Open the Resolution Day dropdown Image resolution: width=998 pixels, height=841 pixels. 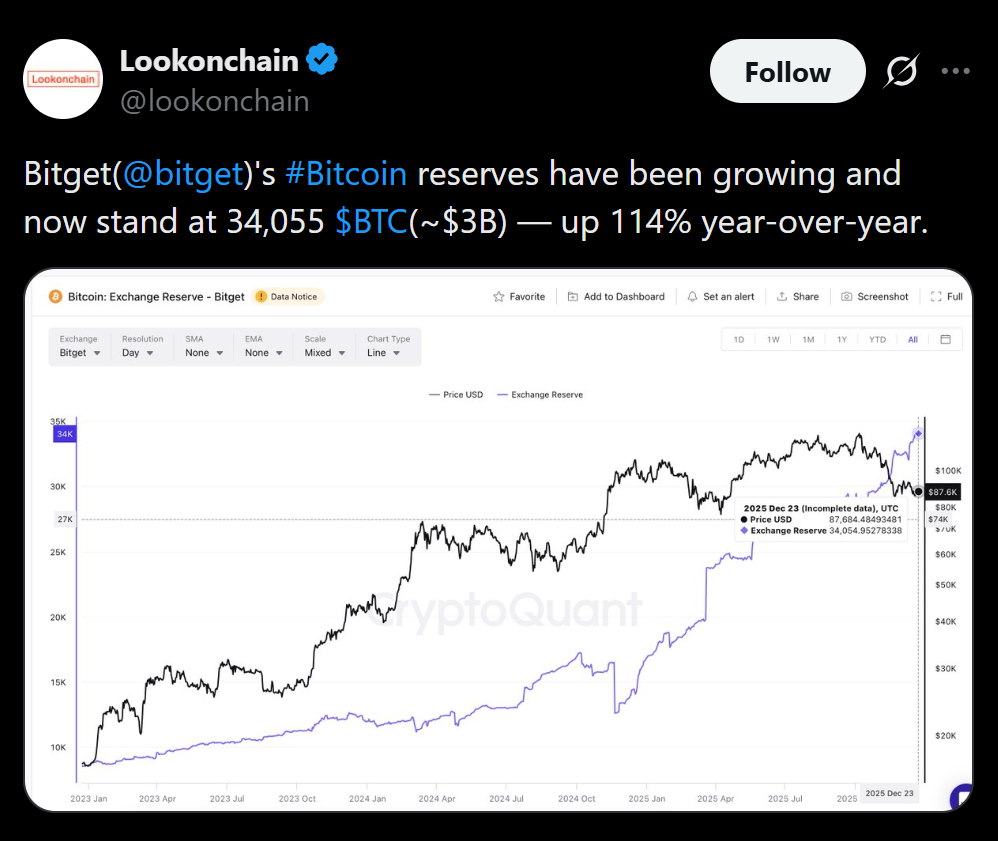coord(138,353)
